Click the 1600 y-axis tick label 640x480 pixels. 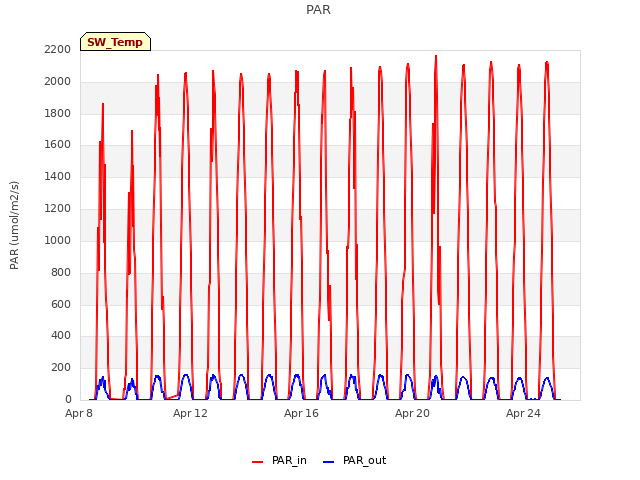coord(58,145)
